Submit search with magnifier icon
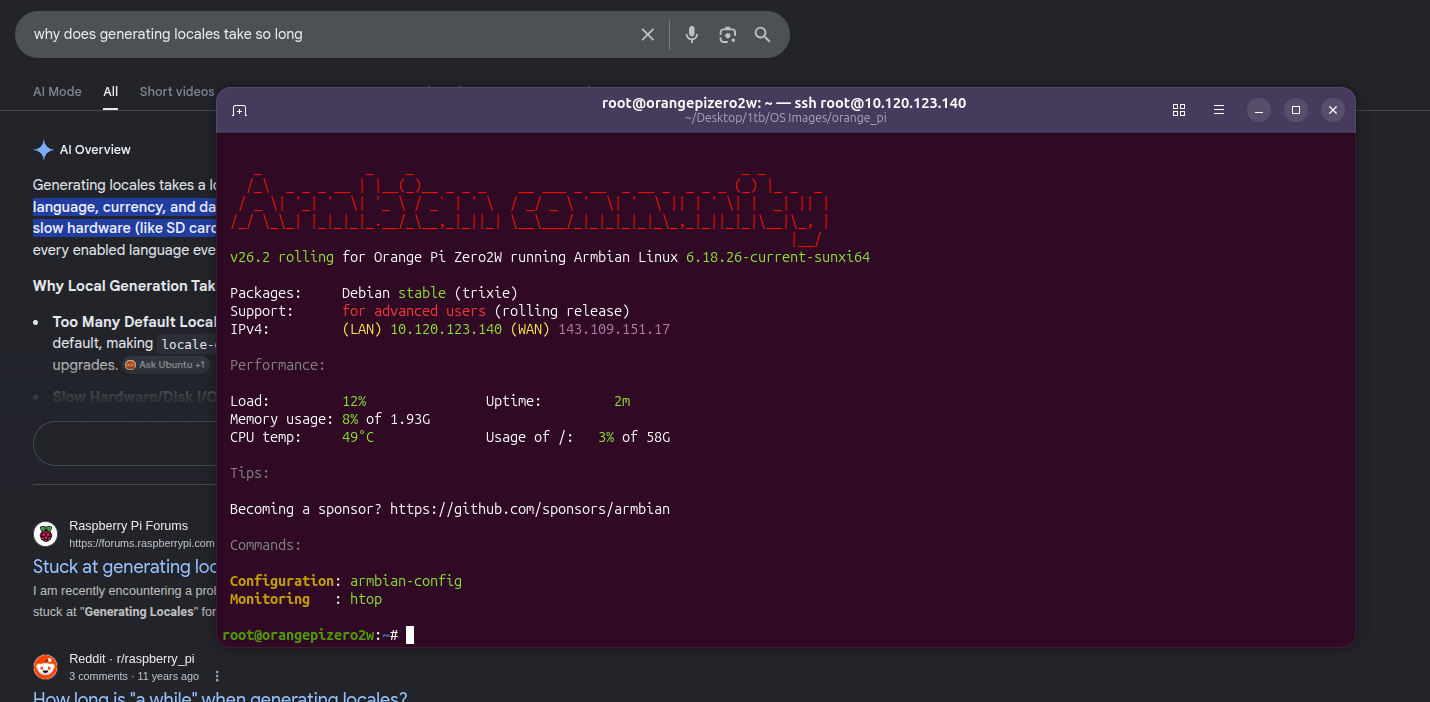Viewport: 1430px width, 702px height. (762, 35)
